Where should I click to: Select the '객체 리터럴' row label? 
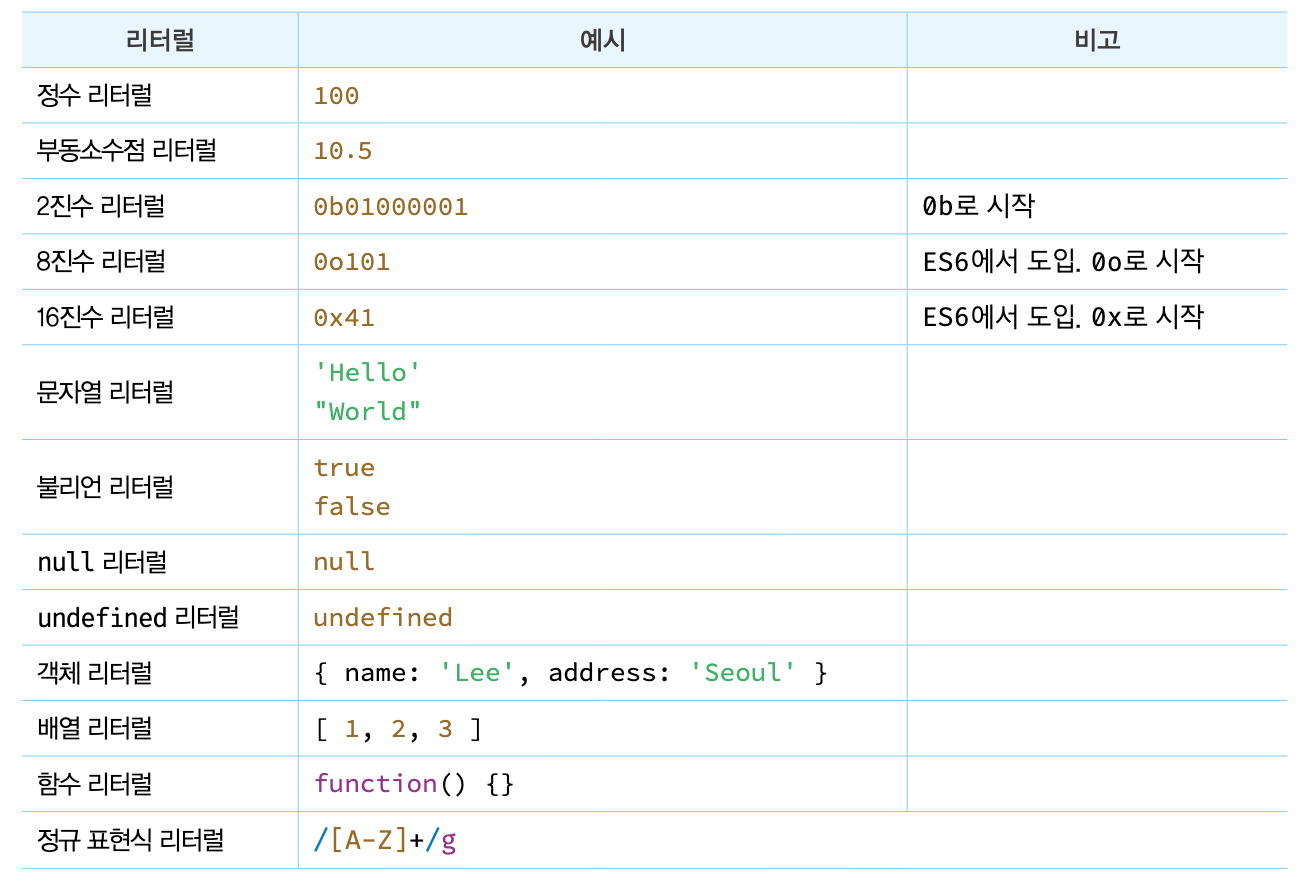coord(95,673)
